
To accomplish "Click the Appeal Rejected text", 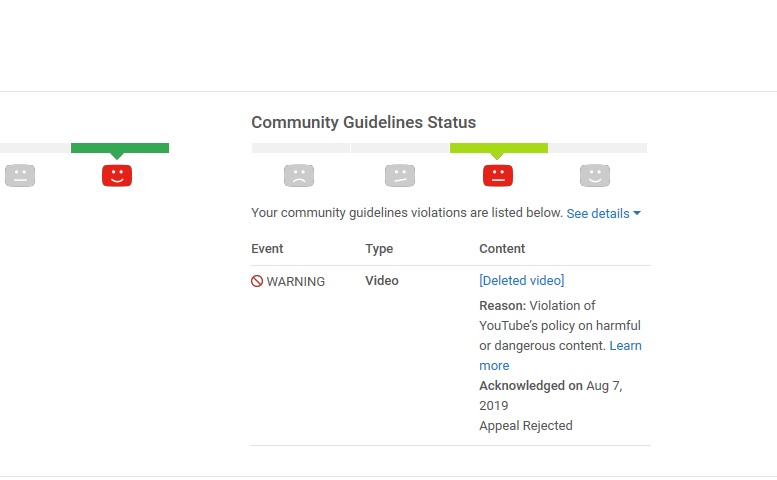I will 526,426.
